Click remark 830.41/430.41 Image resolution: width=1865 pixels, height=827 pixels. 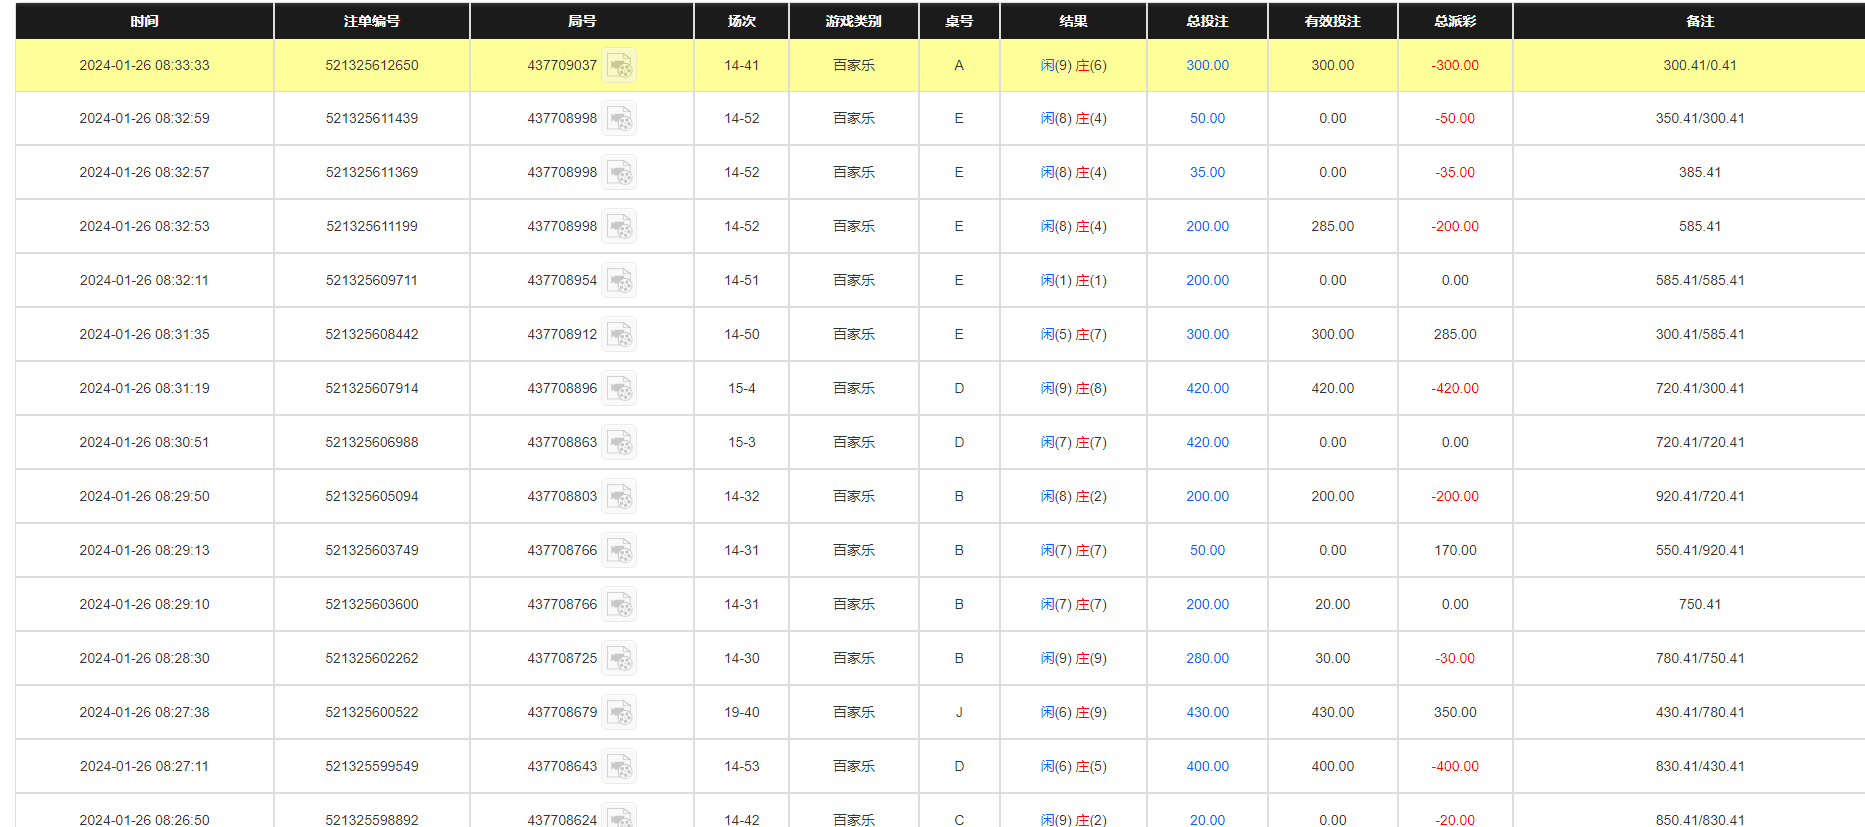(x=1700, y=766)
